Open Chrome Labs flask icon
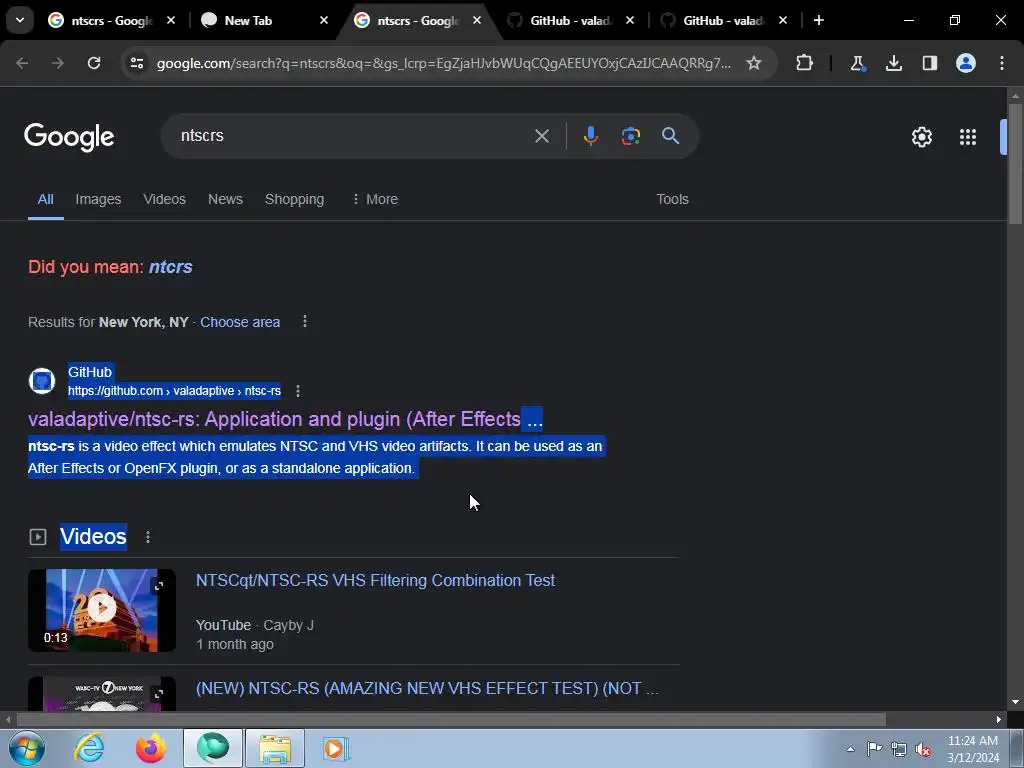 [857, 63]
